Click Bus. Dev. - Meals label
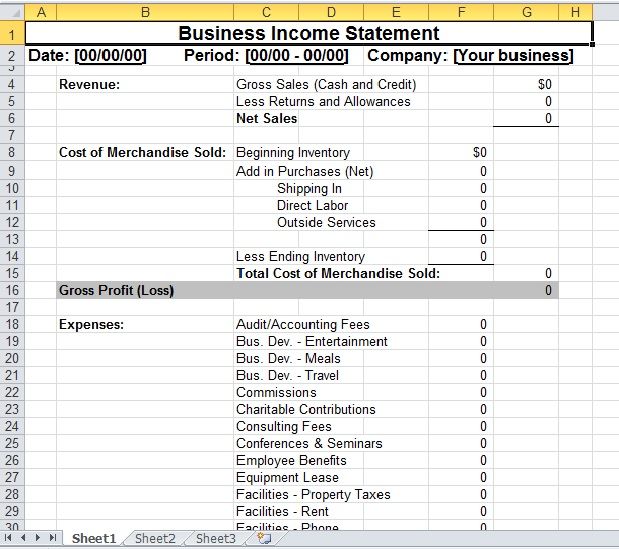Viewport: 619px width, 549px height. tap(288, 358)
